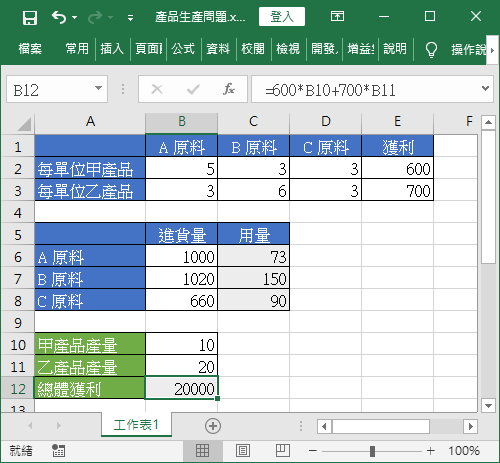
Task: Switch to the 說明 ribbon tab
Action: point(395,49)
